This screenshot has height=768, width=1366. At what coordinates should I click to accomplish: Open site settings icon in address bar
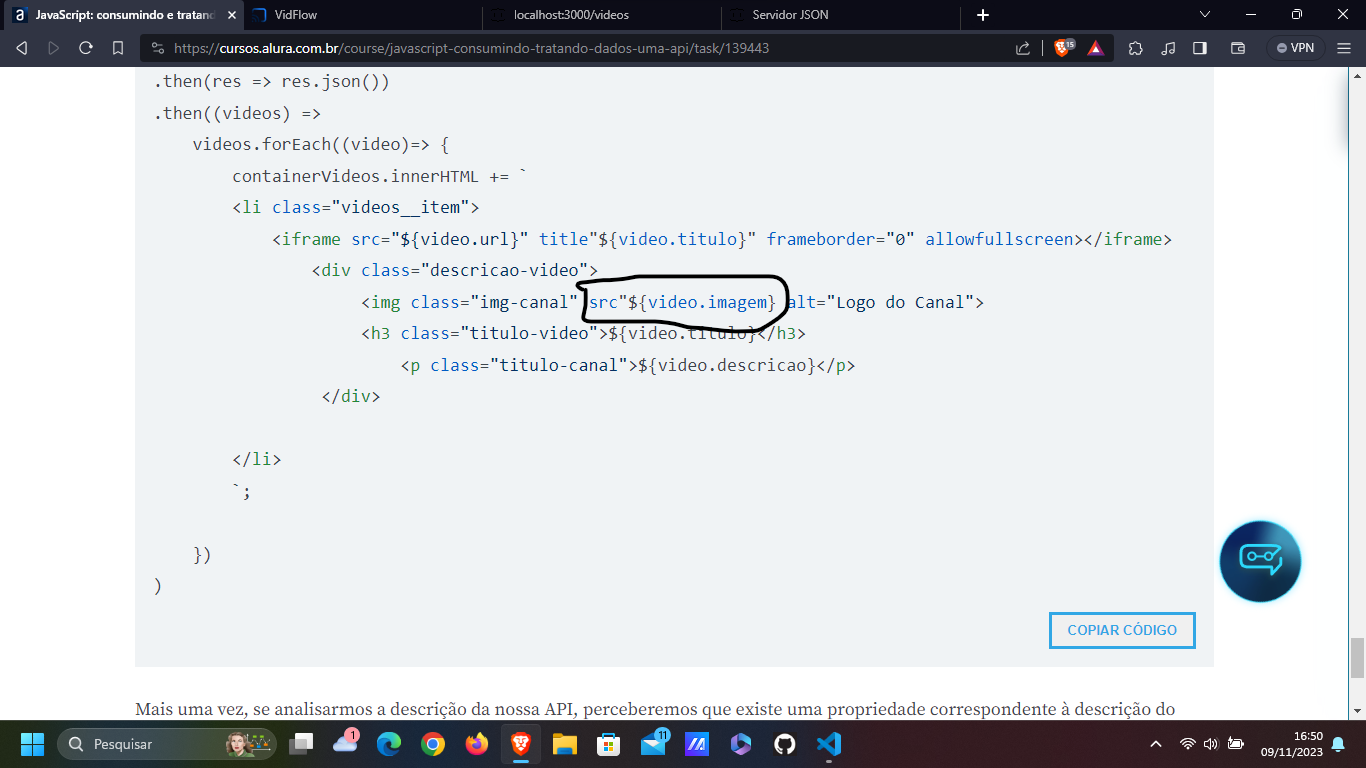157,48
